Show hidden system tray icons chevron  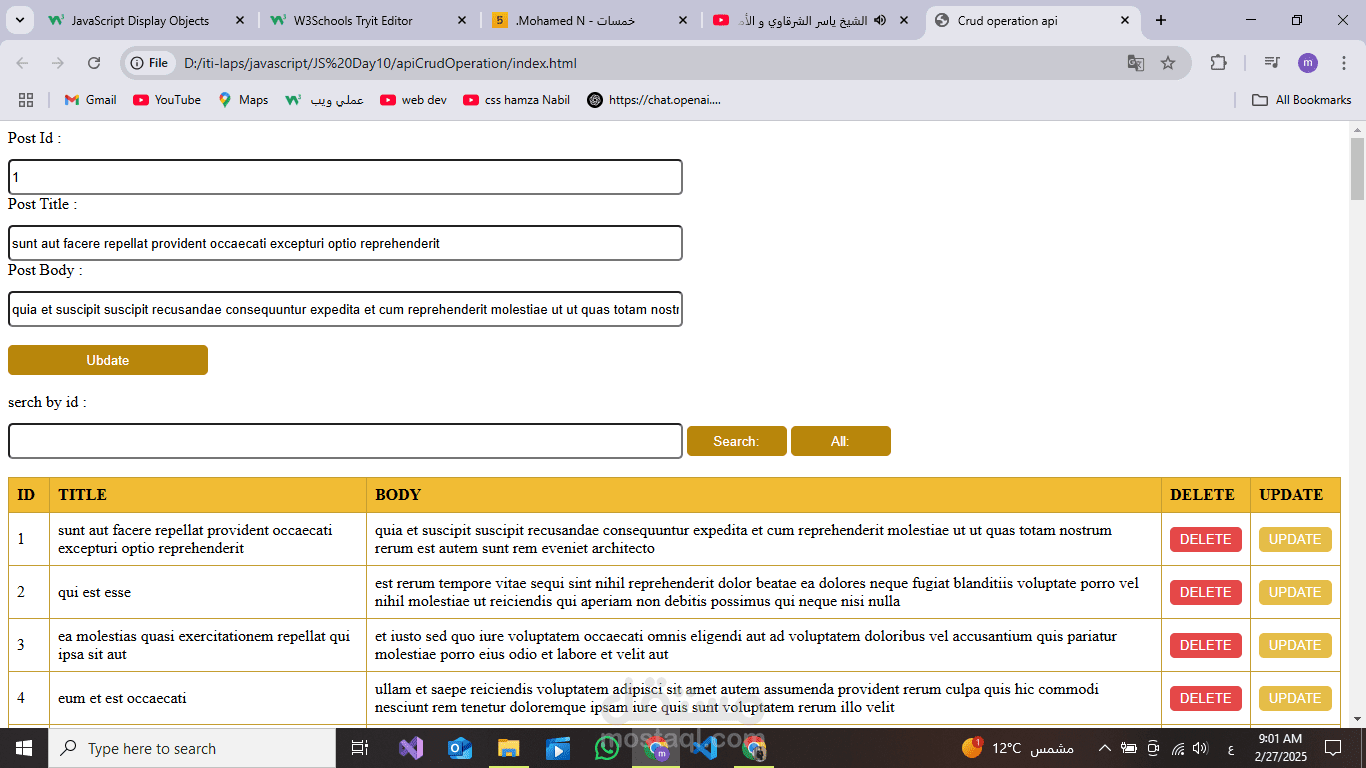1104,748
